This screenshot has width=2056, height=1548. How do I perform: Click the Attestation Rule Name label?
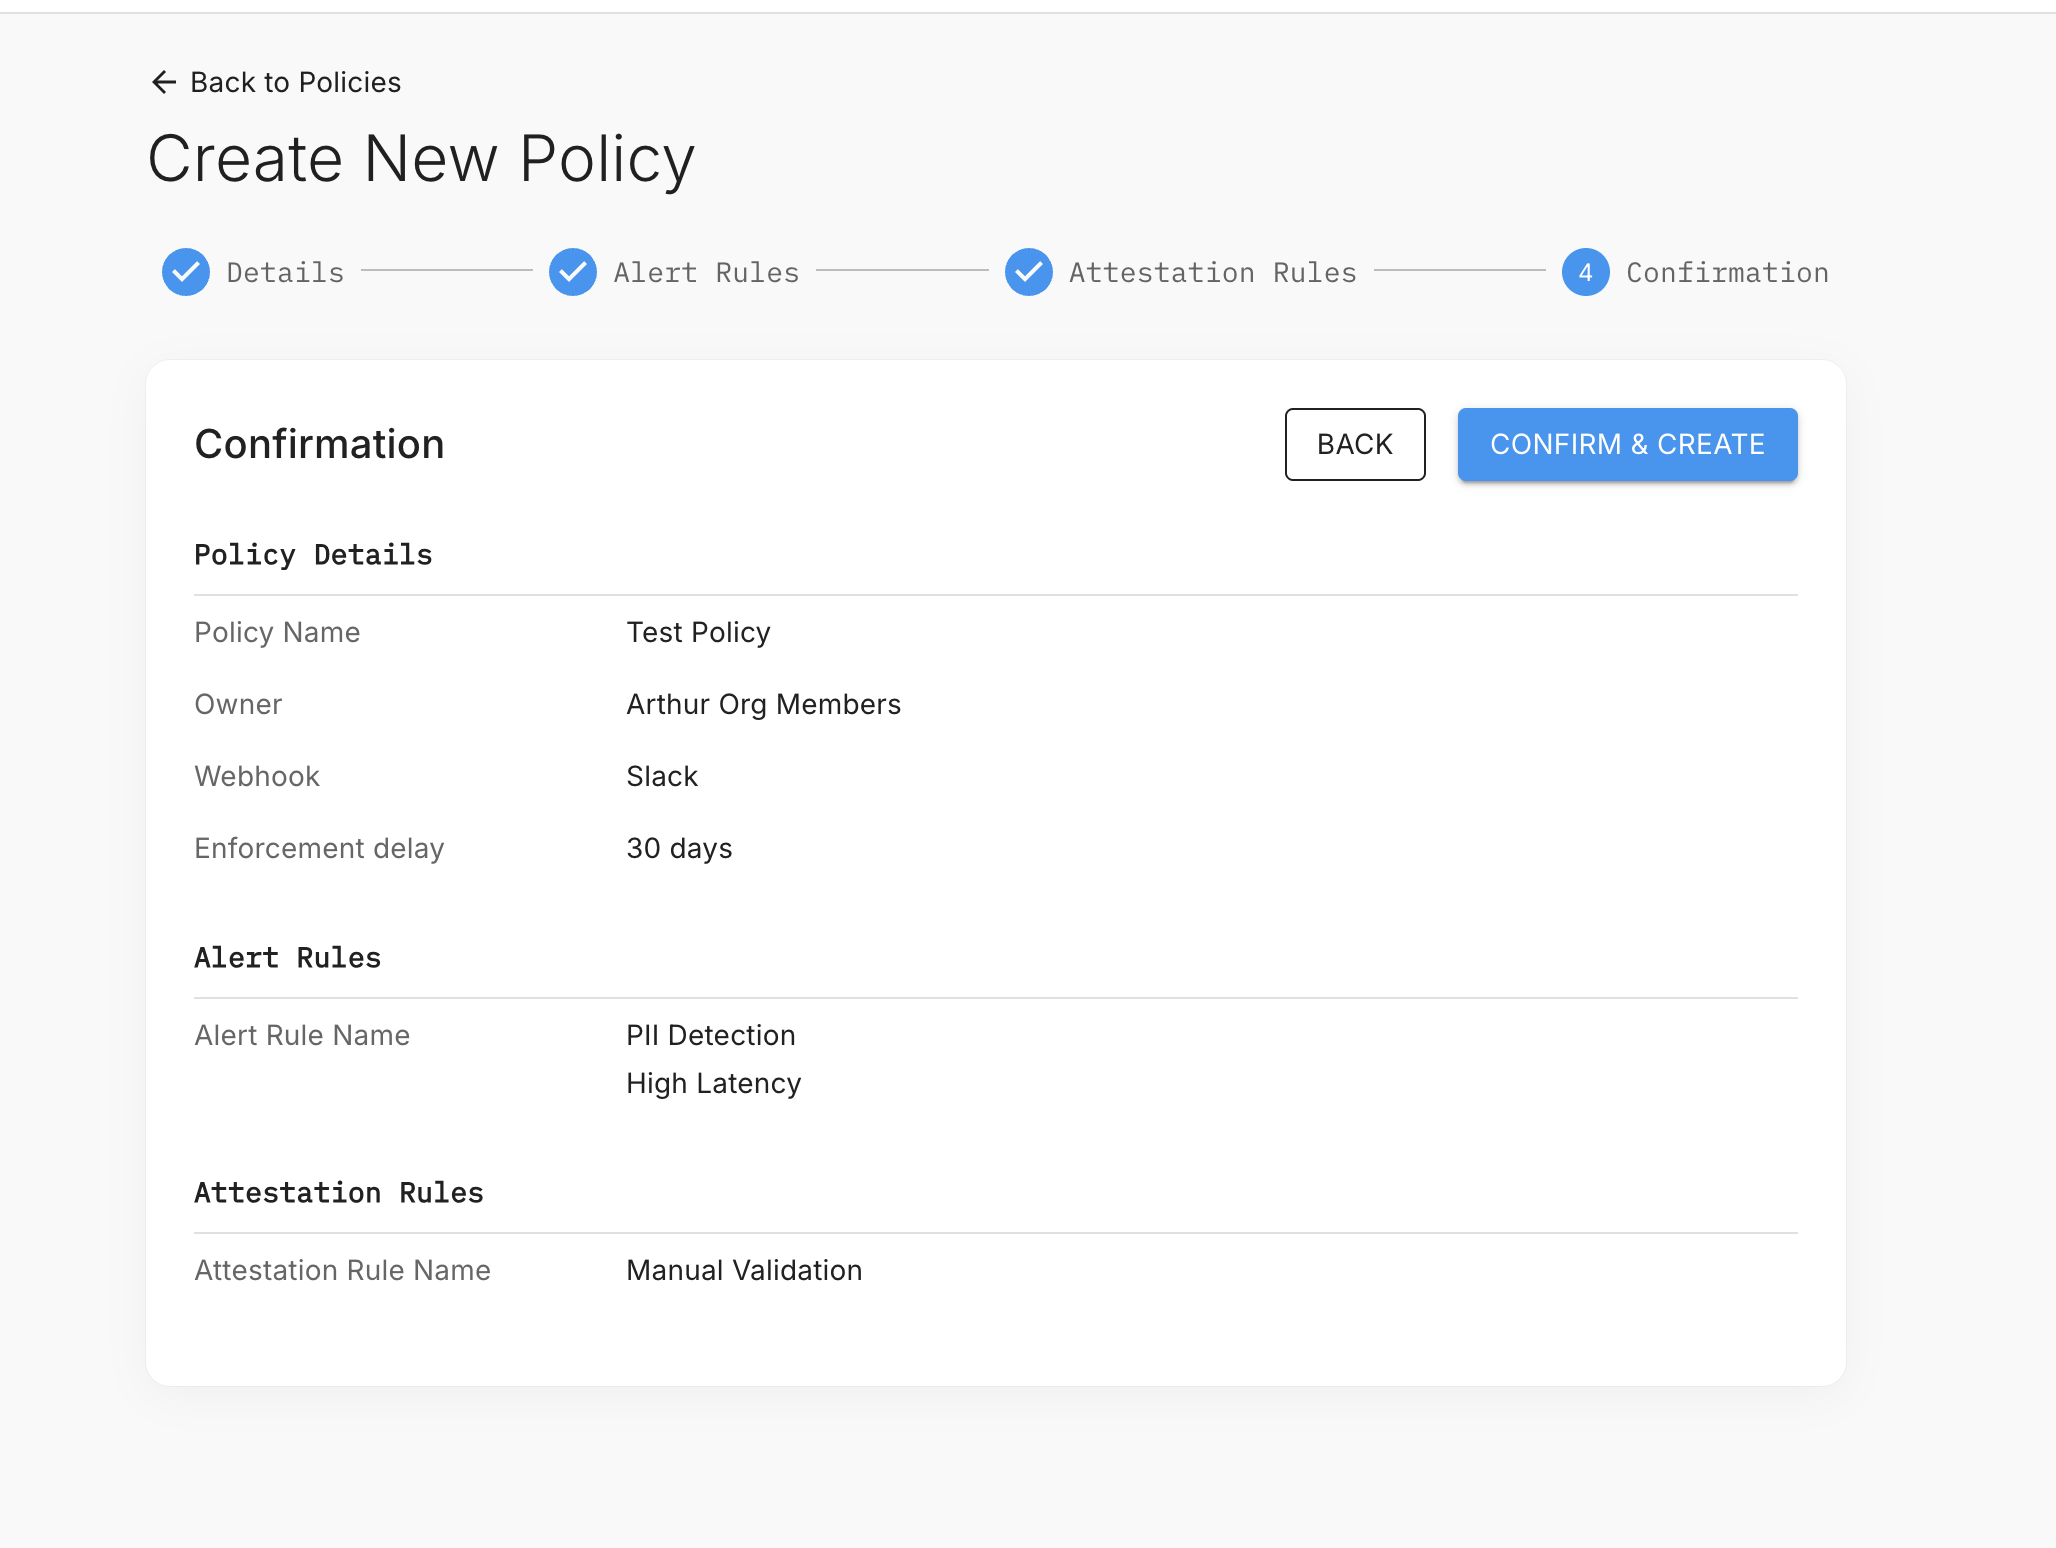click(x=342, y=1270)
